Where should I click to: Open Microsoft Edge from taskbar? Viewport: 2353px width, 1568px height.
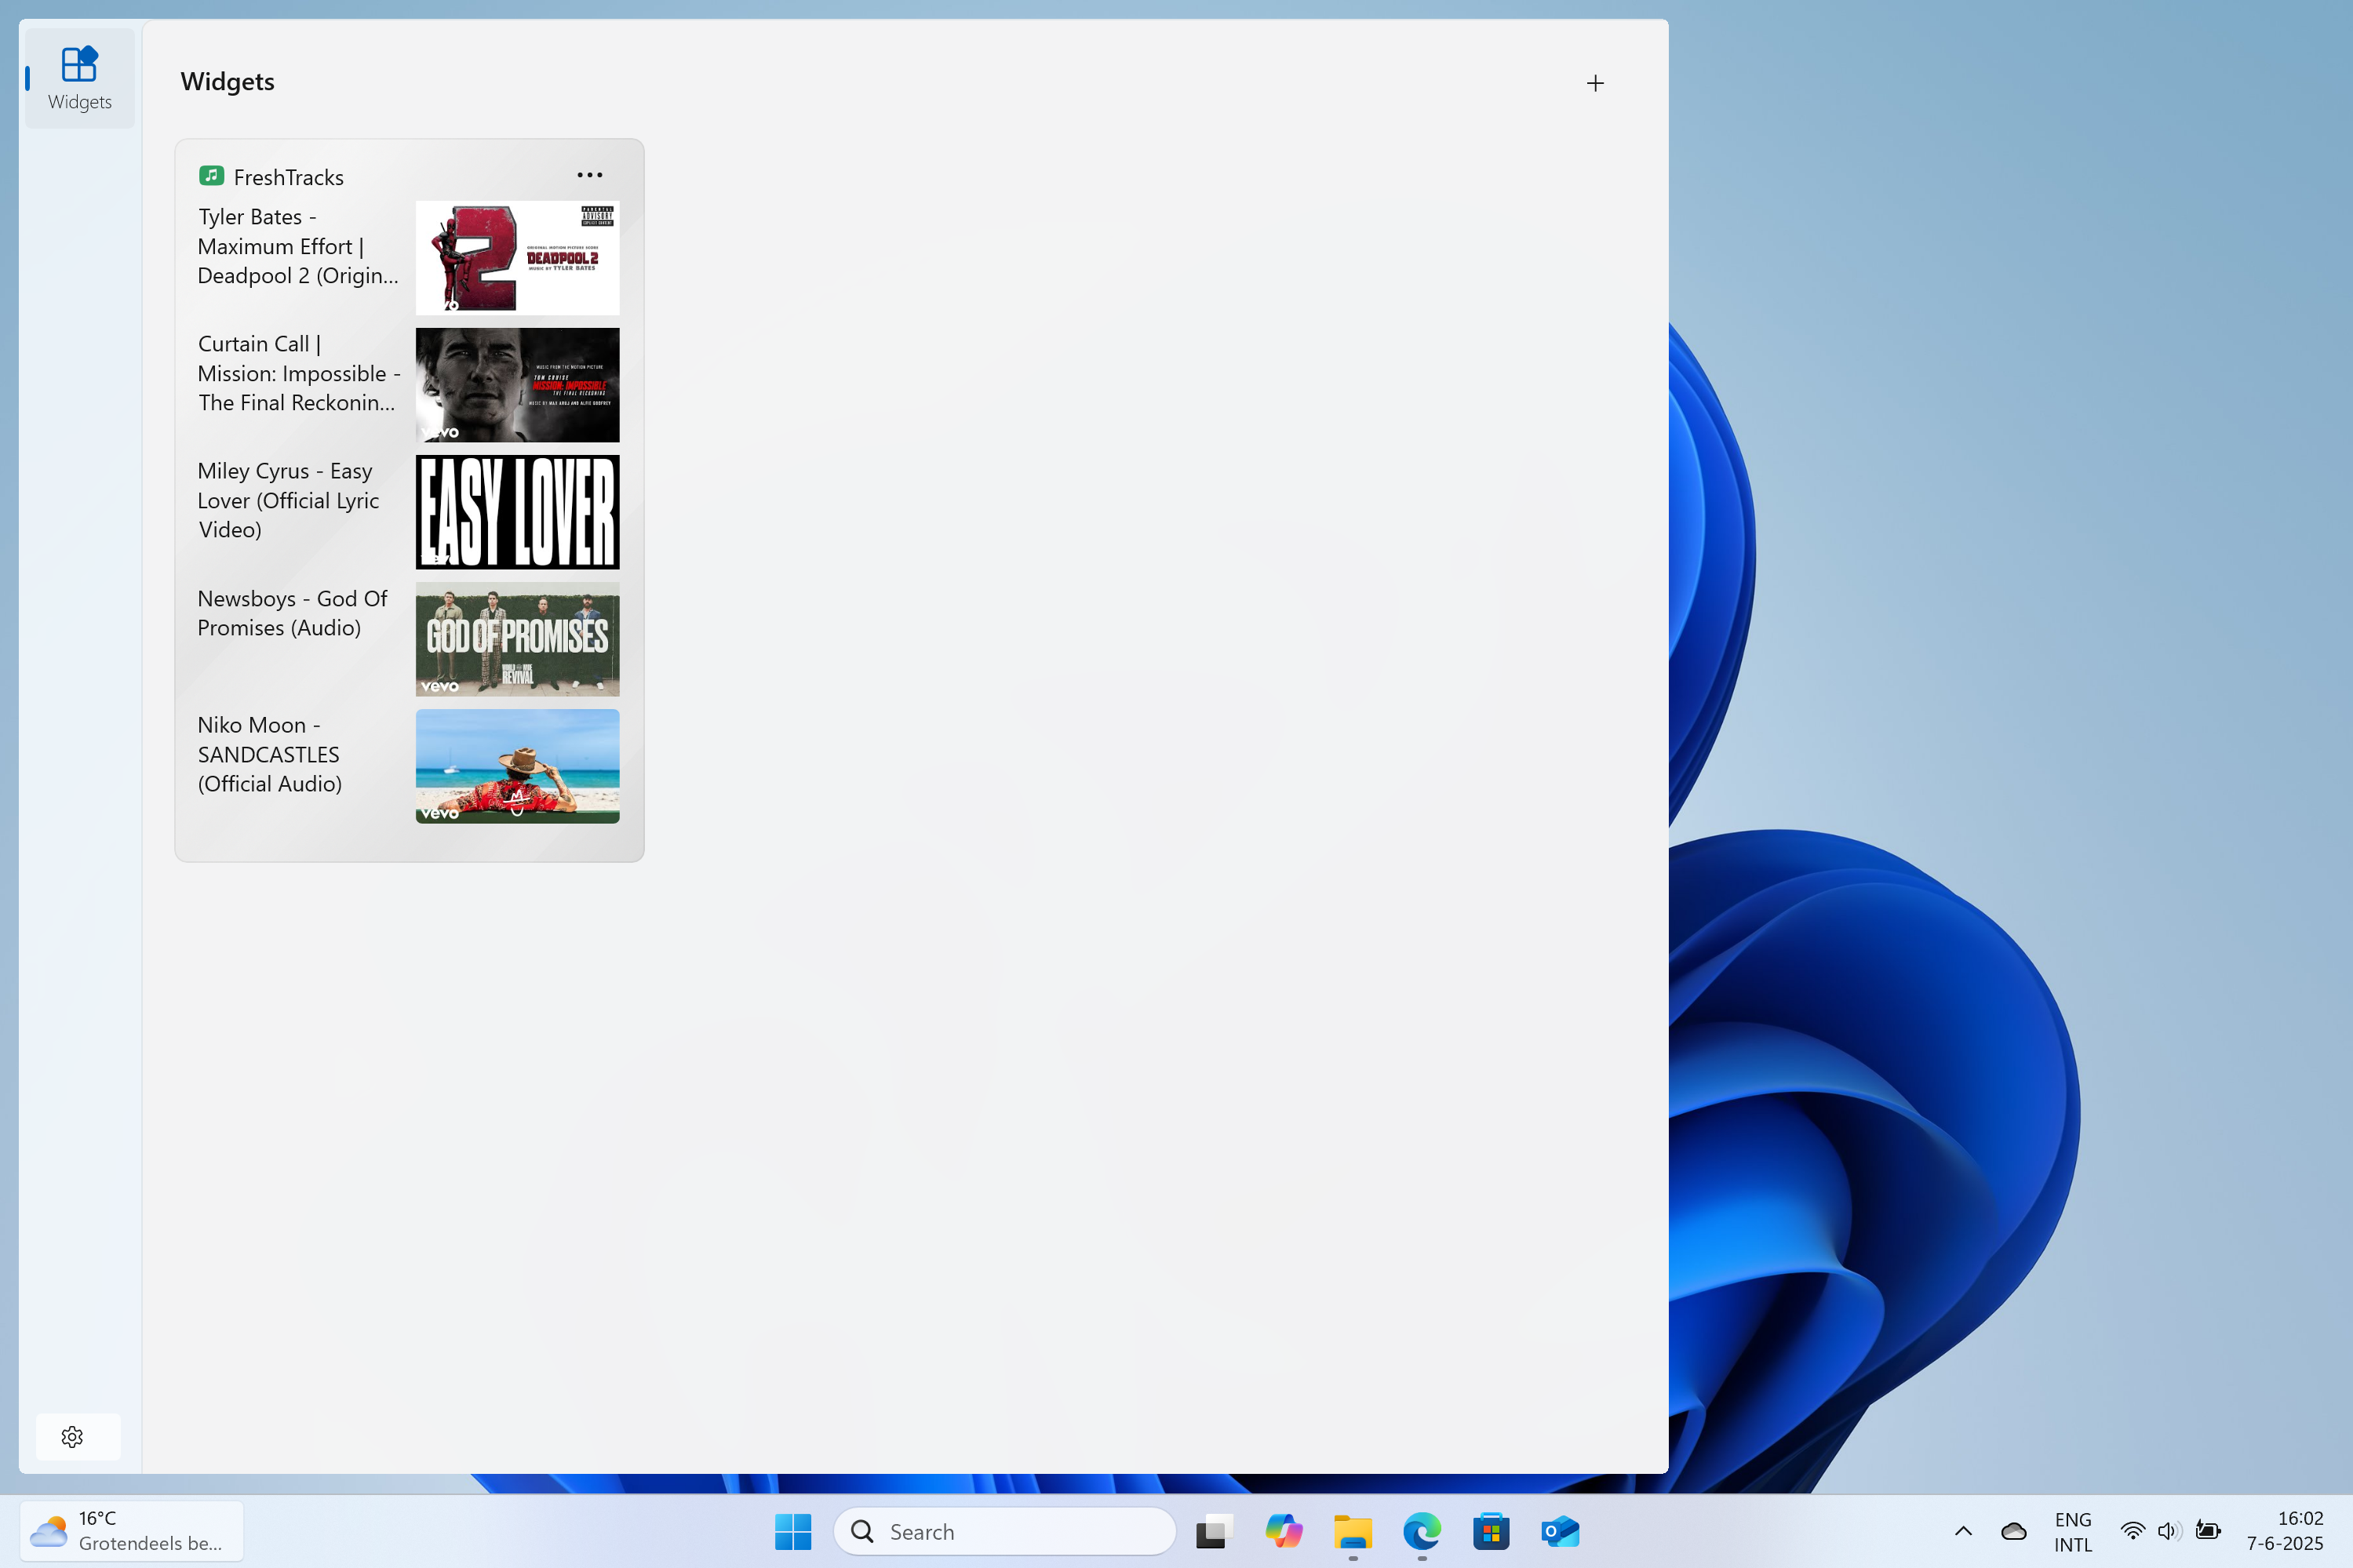click(1421, 1531)
